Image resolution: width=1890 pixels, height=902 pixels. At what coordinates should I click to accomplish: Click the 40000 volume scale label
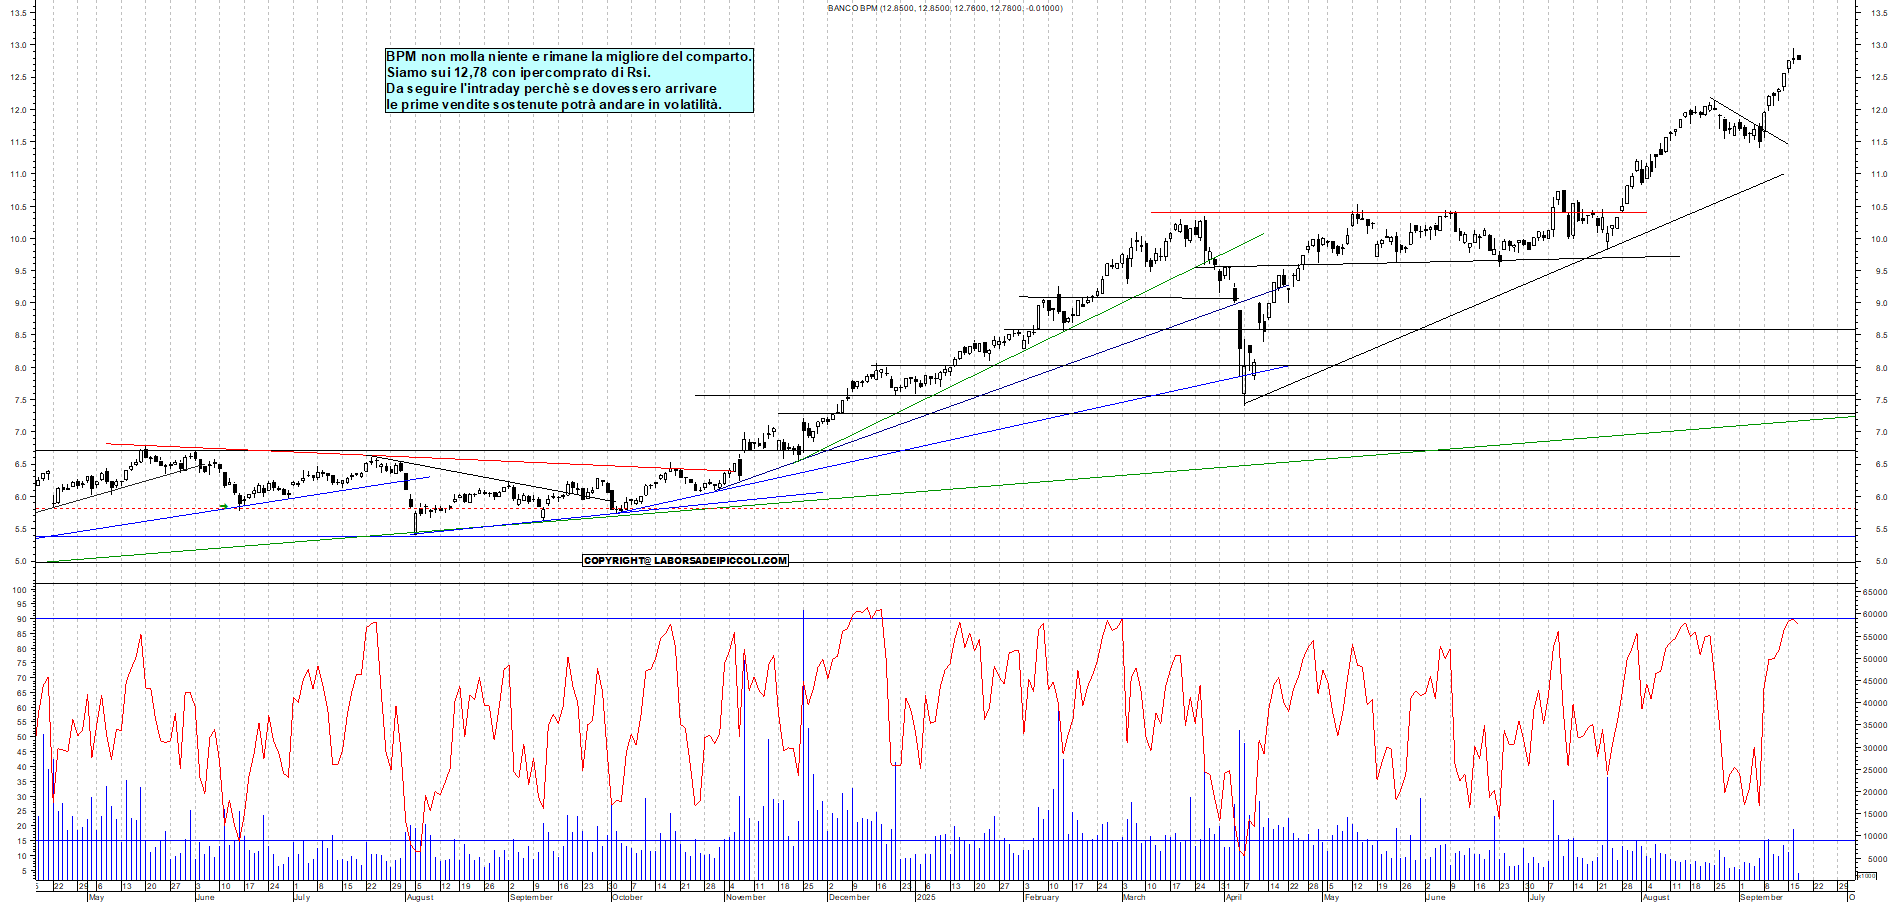coord(1875,703)
